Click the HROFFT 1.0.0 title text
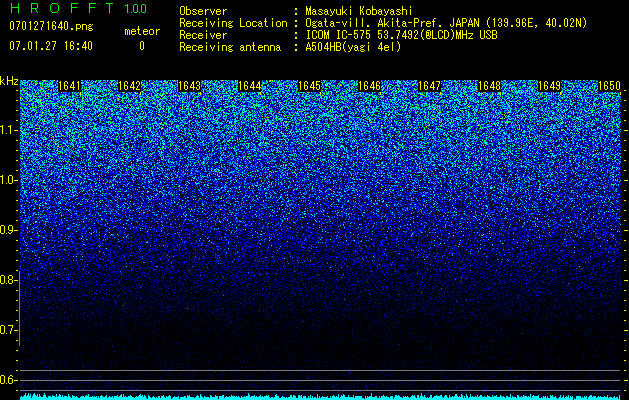The width and height of the screenshot is (629, 400). (x=78, y=8)
